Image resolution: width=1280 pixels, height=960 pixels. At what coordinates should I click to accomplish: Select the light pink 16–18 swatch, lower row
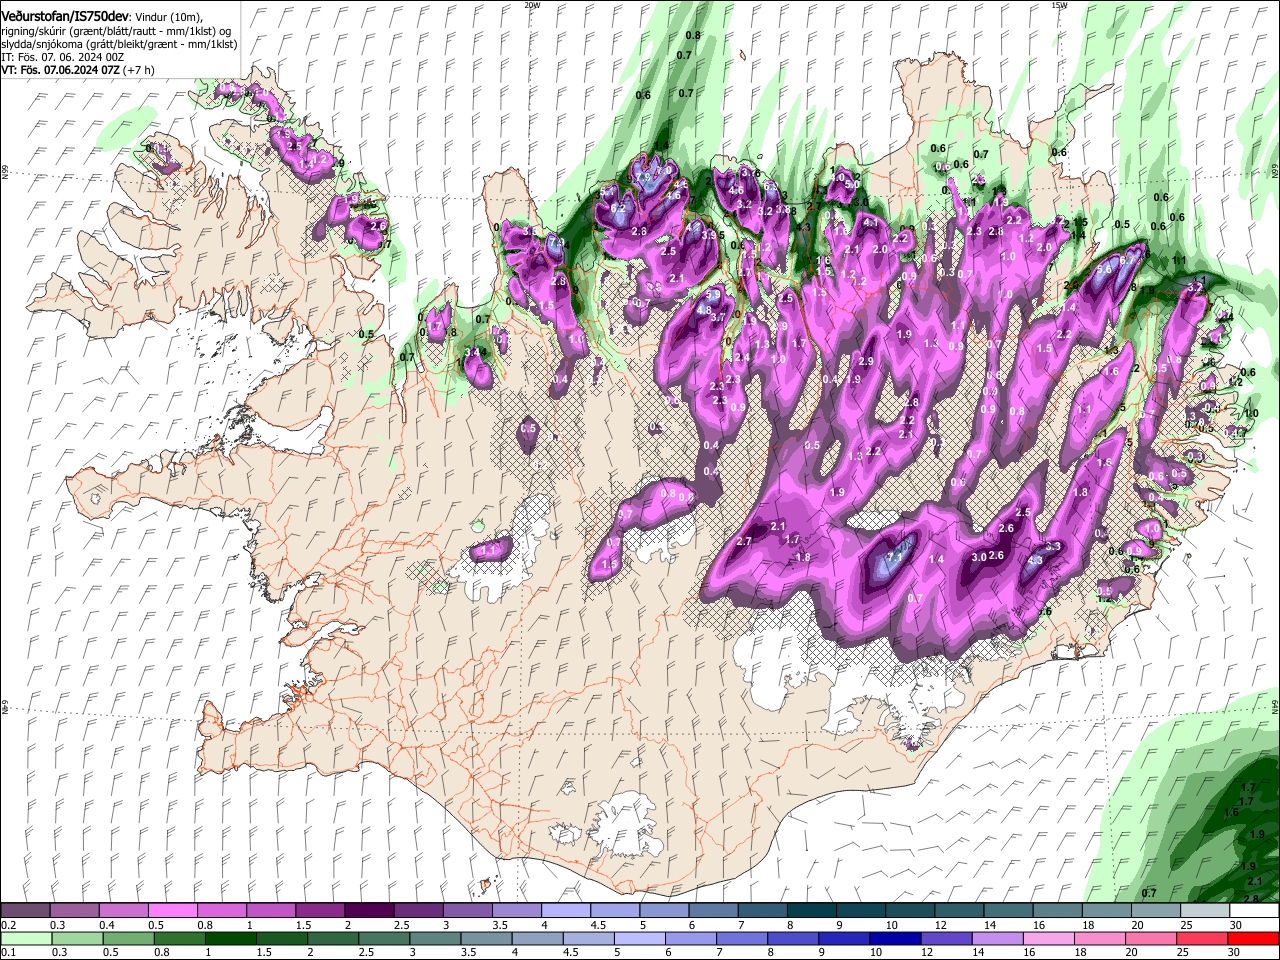1049,938
